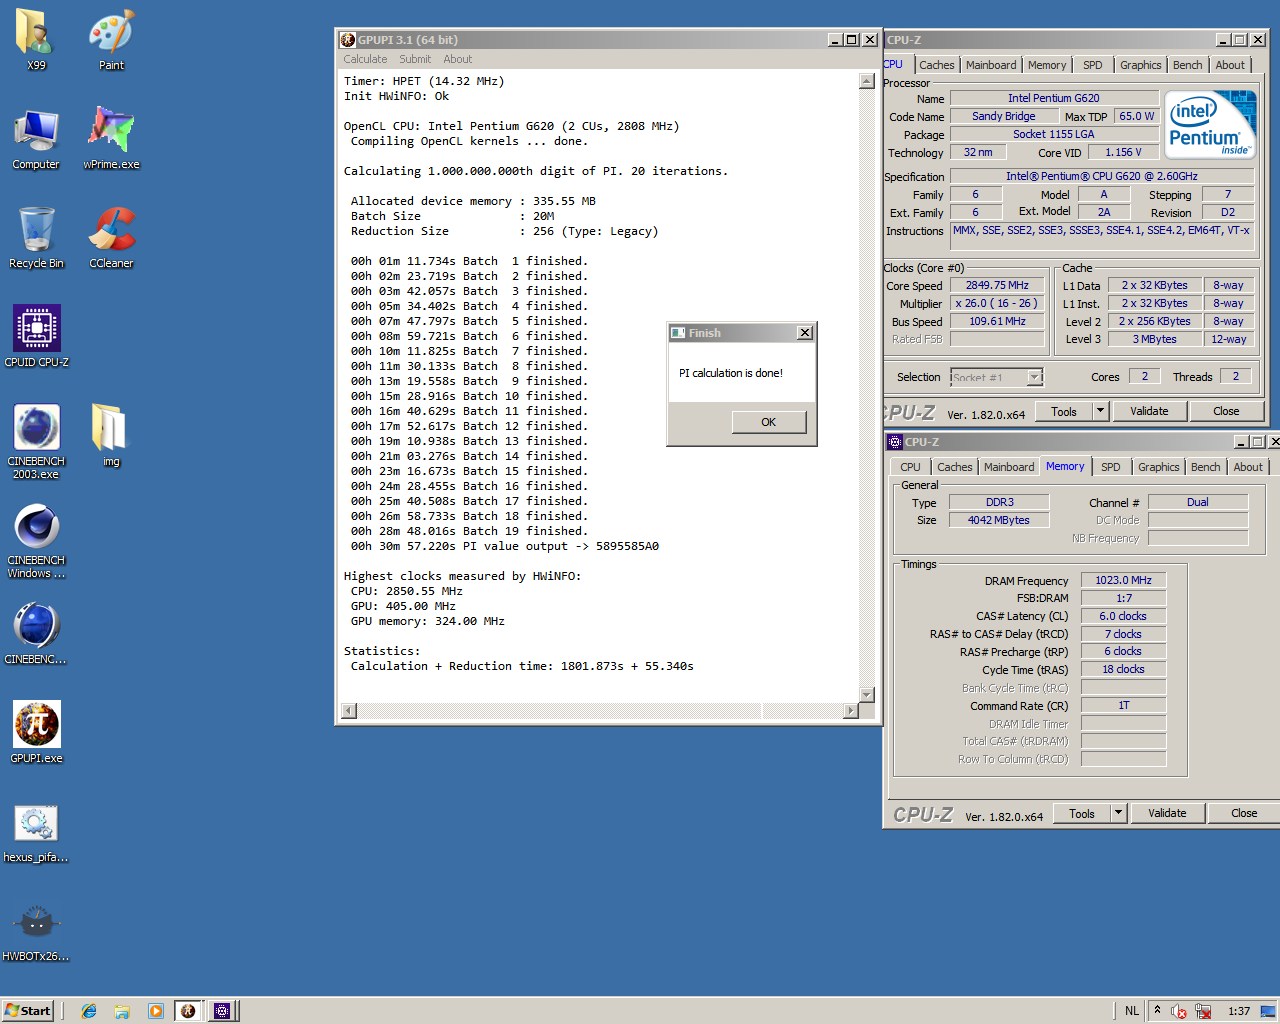Click the GPUPI horizontal scrollbar left arrow
1280x1024 pixels.
(349, 711)
